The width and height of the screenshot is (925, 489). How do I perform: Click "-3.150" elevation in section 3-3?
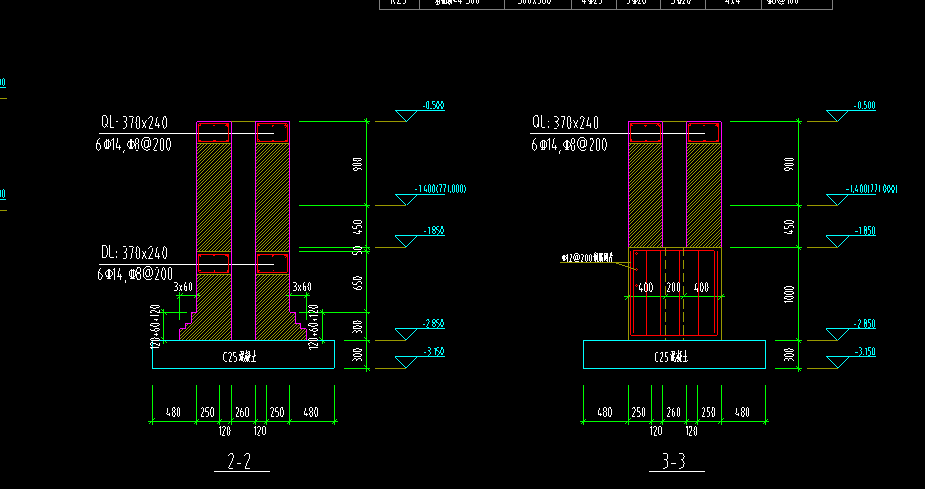pos(864,352)
